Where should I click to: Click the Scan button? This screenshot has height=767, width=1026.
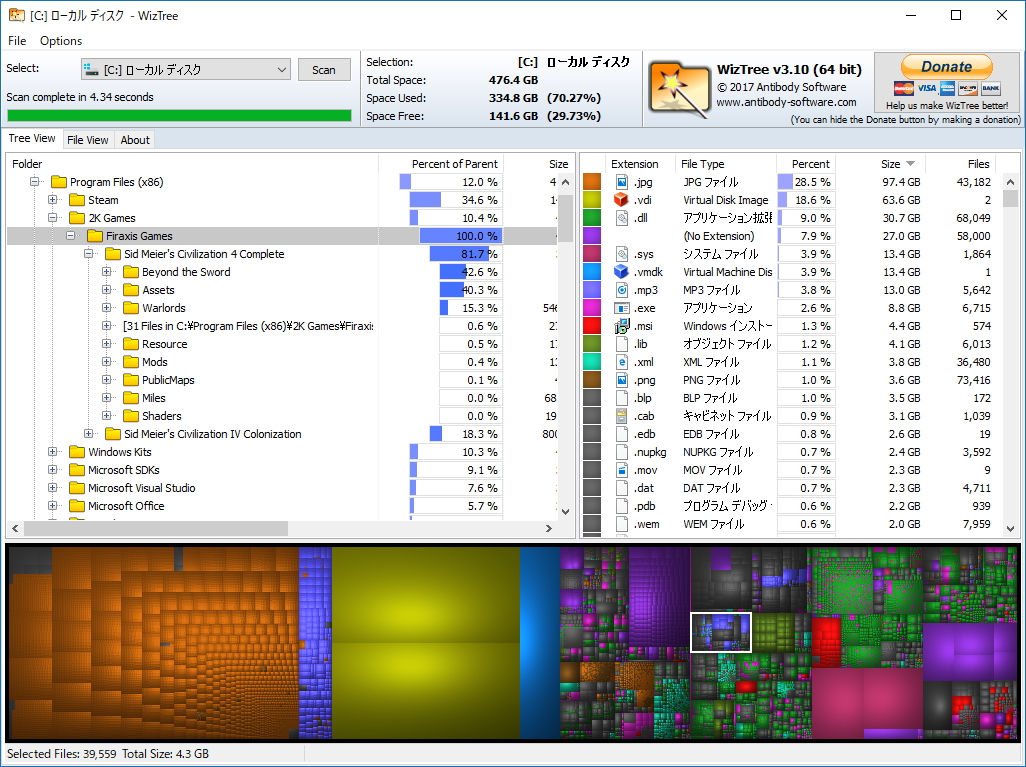coord(324,70)
